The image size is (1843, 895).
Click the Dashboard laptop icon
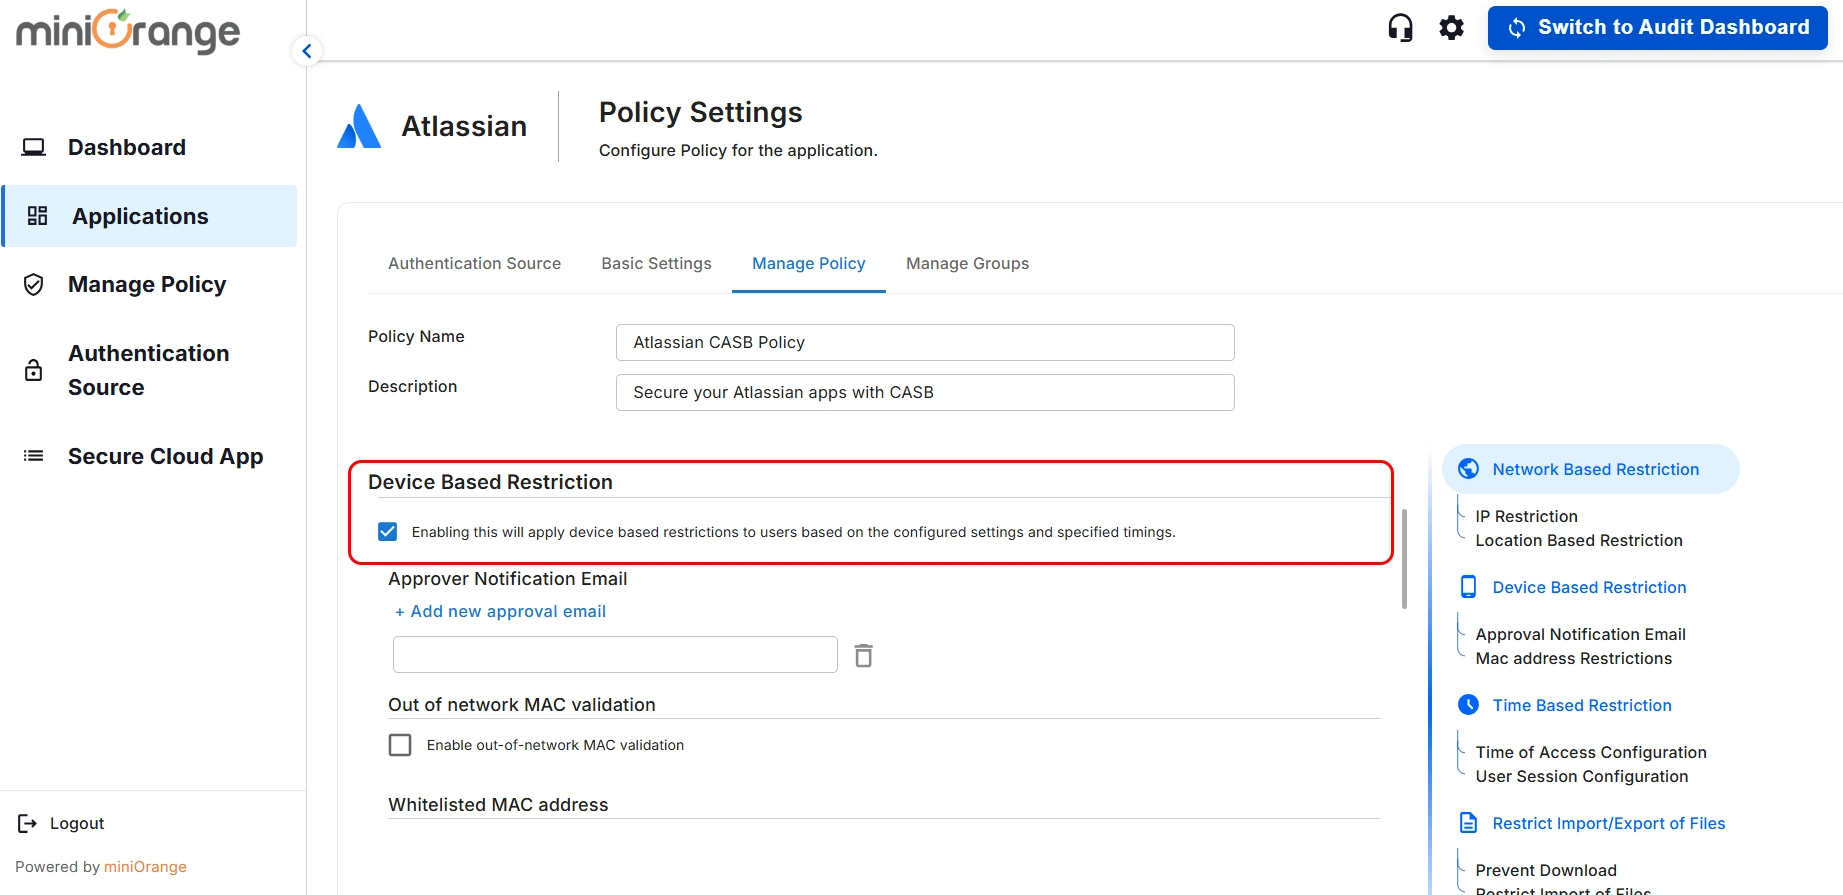34,147
